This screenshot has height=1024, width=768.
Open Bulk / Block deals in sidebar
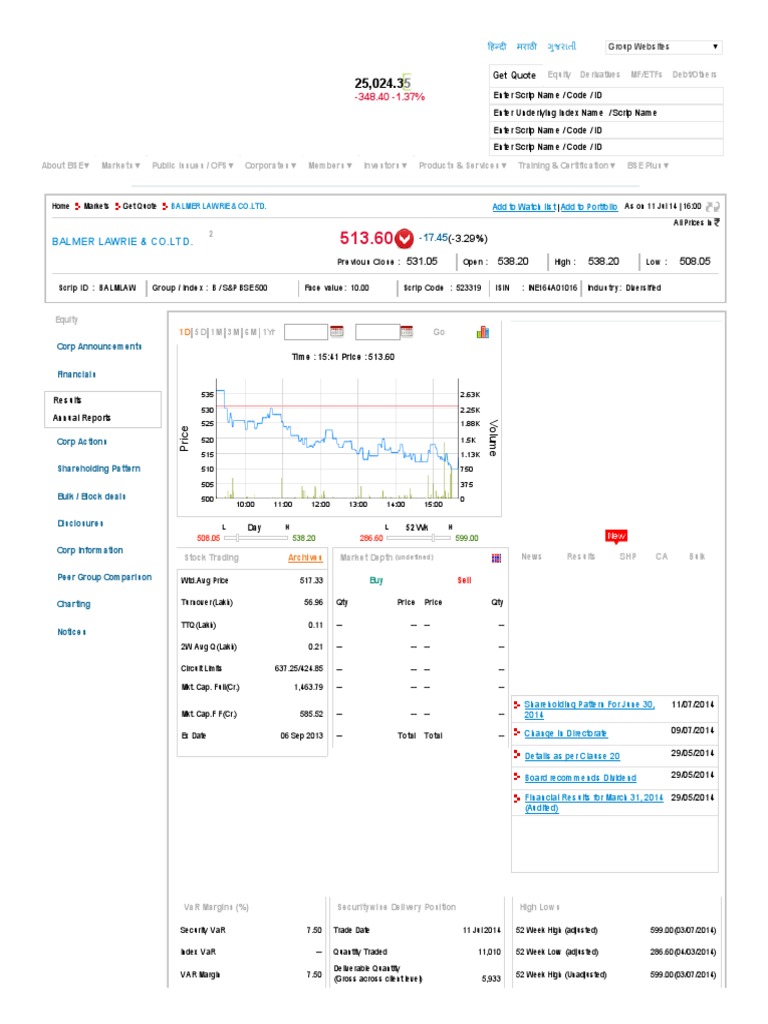[91, 497]
